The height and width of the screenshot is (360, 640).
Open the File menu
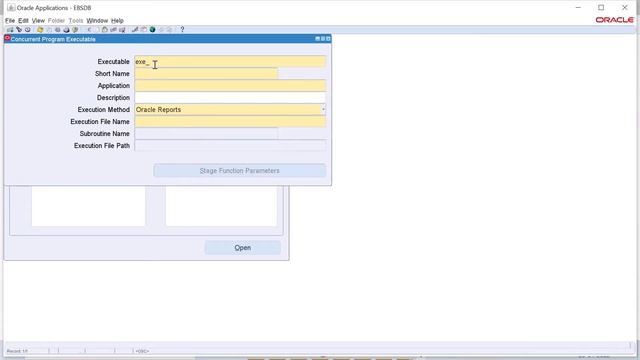[x=10, y=20]
